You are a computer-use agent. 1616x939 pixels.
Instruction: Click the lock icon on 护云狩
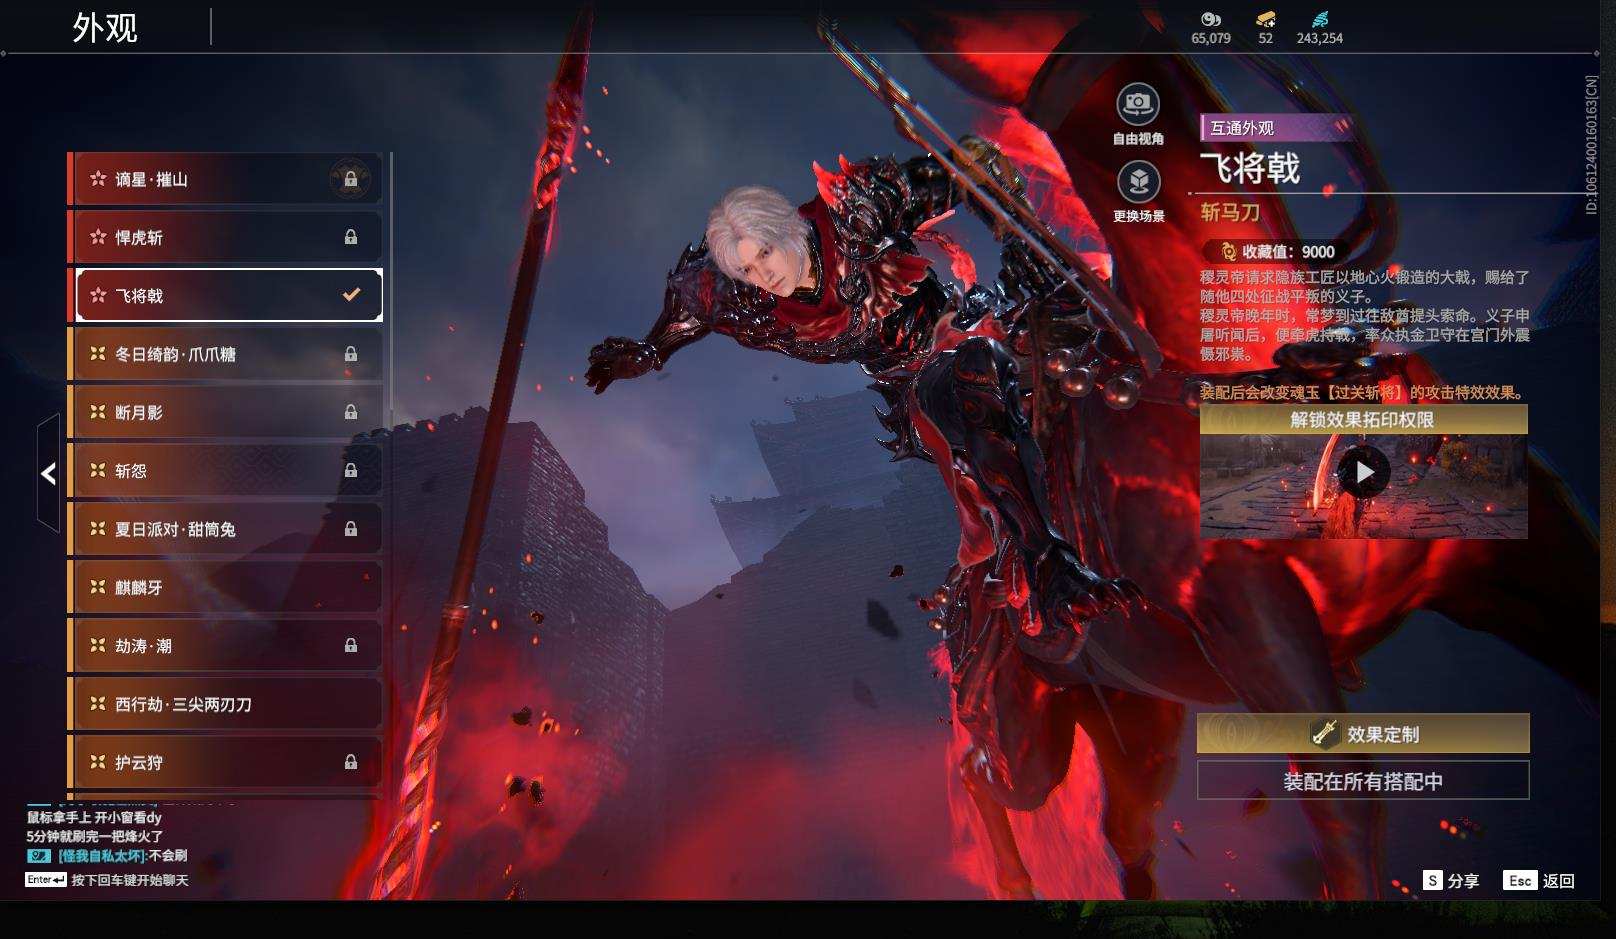[x=351, y=762]
